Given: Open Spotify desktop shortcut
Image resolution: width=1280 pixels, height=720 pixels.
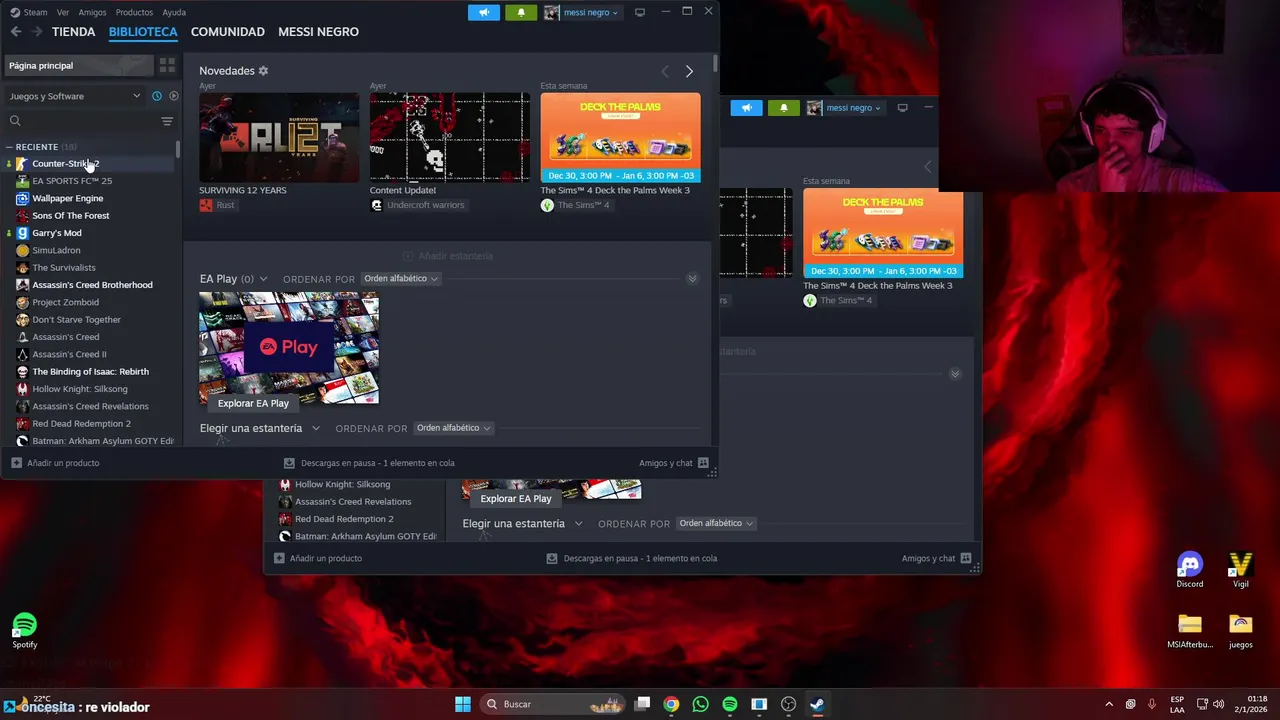Looking at the screenshot, I should coord(25,631).
